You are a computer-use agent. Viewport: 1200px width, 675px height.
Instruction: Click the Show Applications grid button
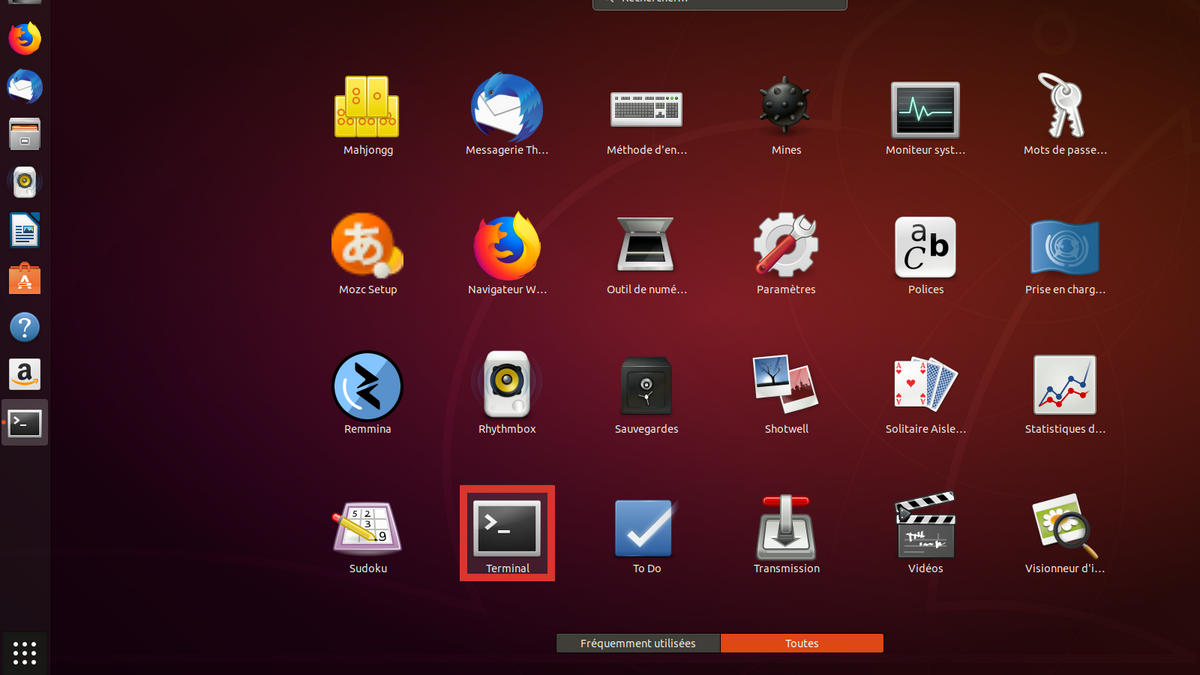click(25, 653)
